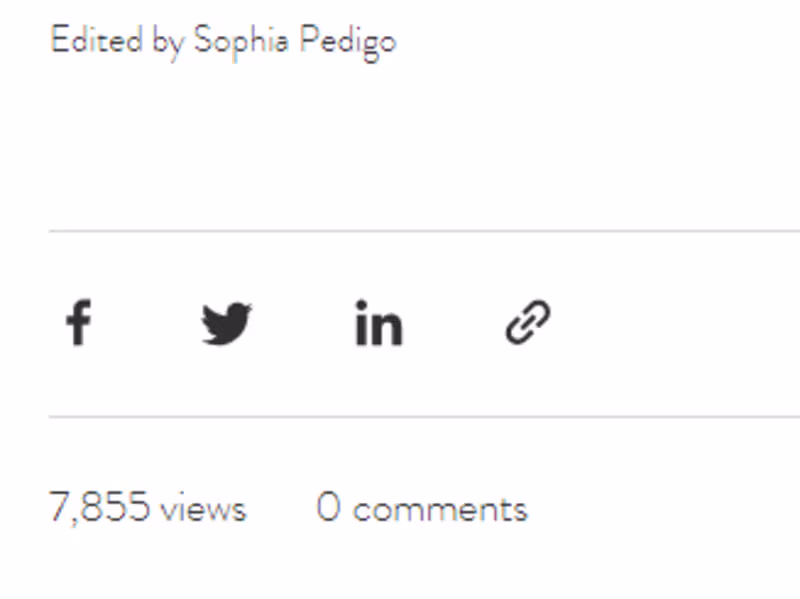Open the 0 comments link
Viewport: 800px width, 599px height.
click(422, 508)
